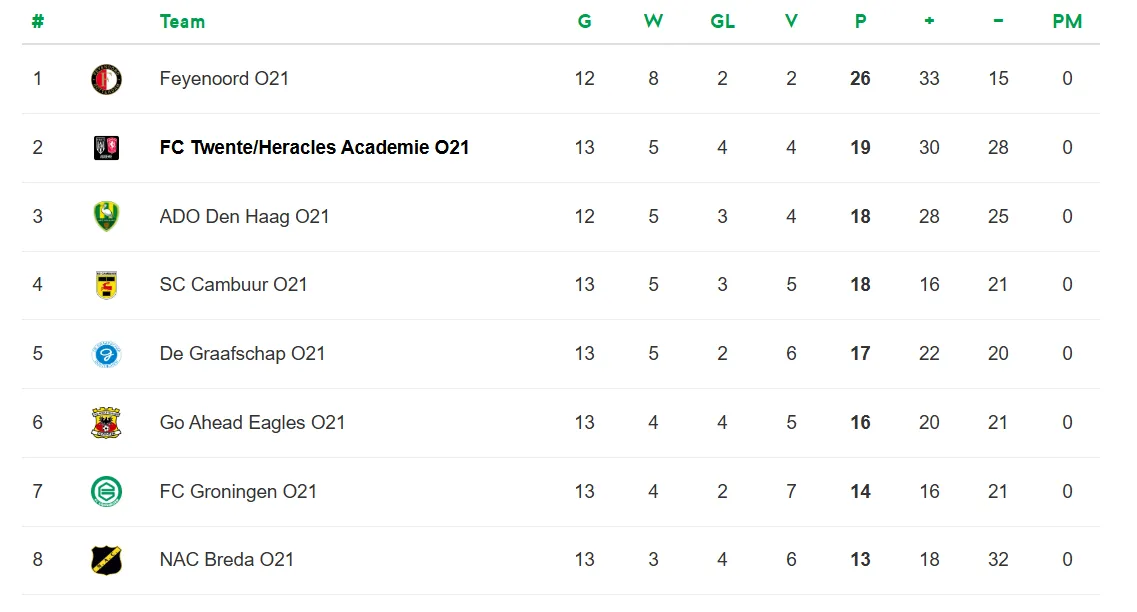
Task: Open the SC Cambuur O21 team link
Action: 233,285
